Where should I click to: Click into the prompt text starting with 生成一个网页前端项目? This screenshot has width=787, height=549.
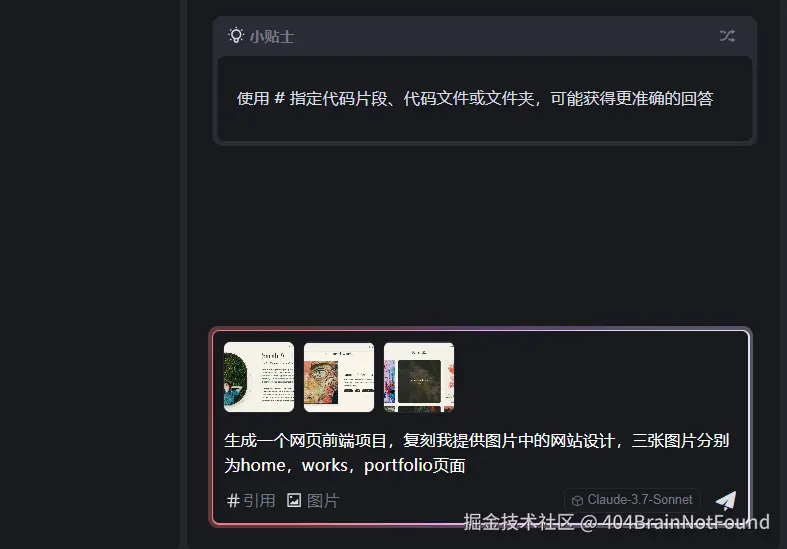point(476,441)
